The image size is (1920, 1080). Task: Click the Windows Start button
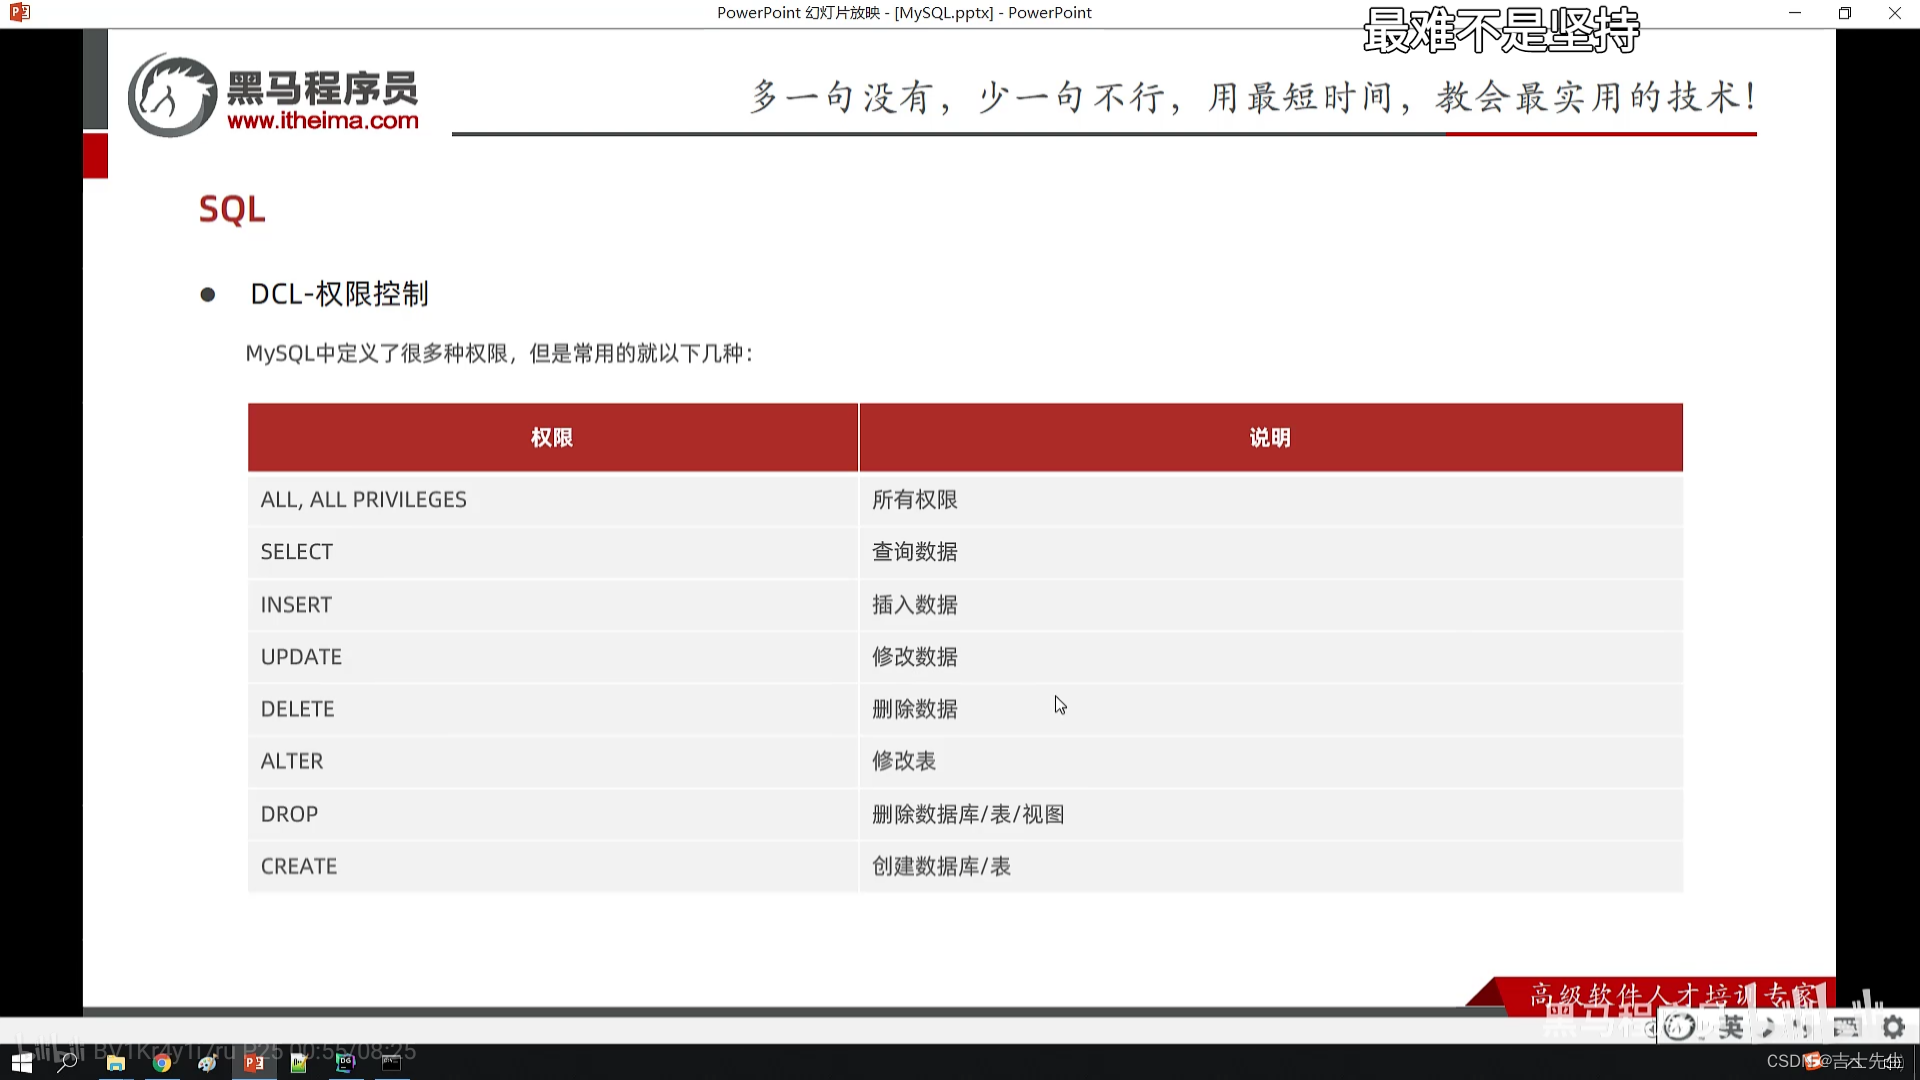coord(22,1063)
